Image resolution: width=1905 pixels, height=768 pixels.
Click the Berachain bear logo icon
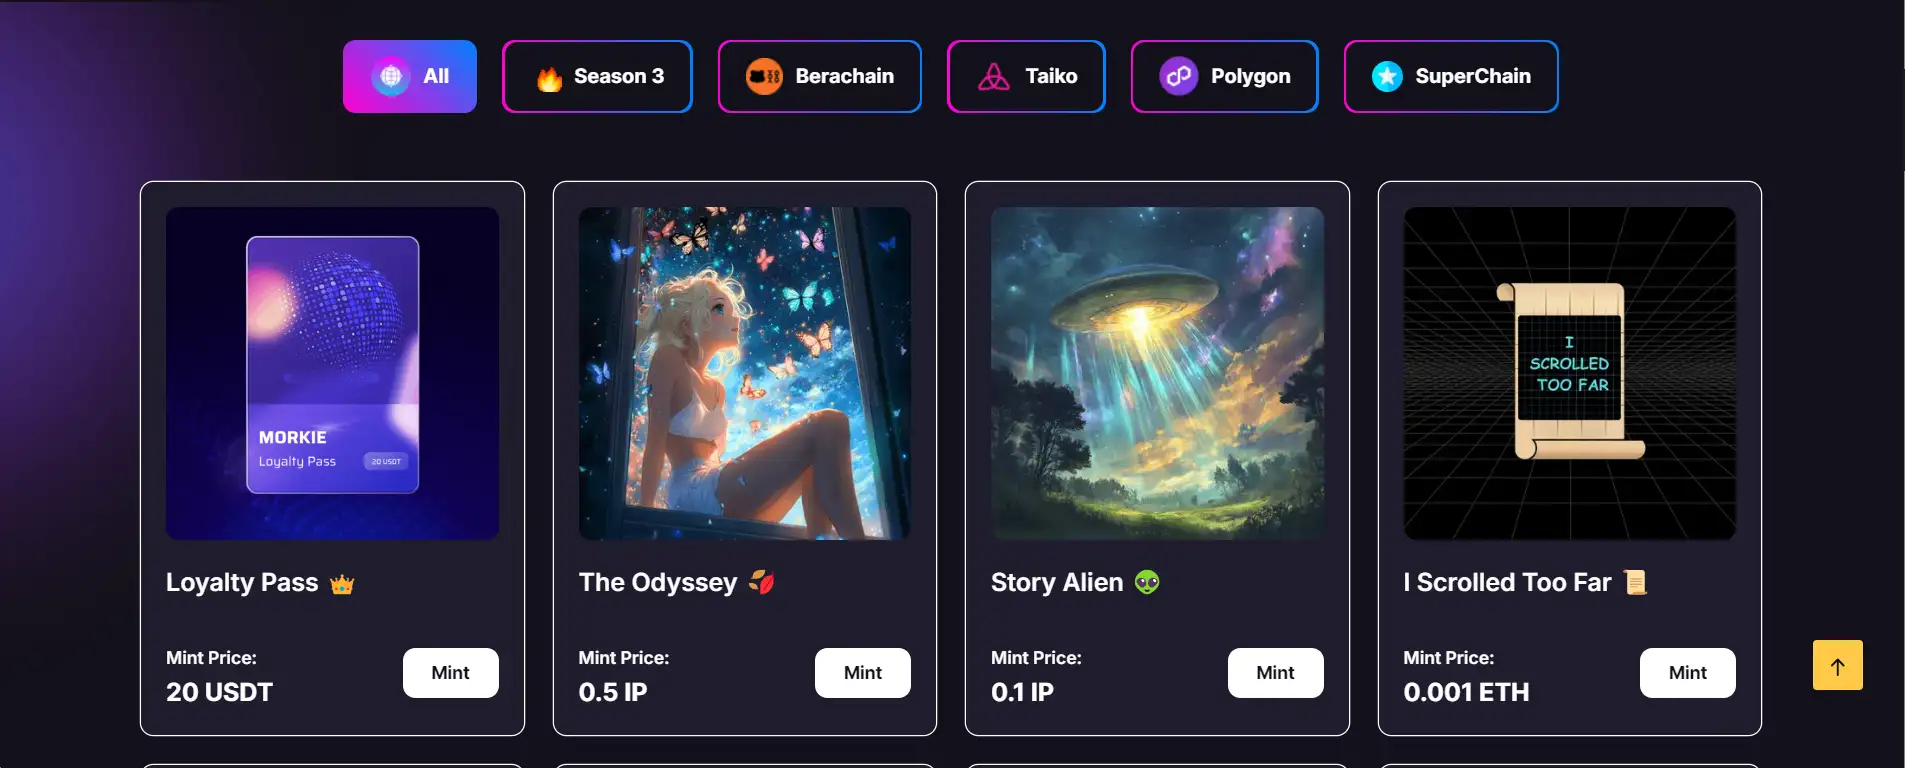(765, 76)
